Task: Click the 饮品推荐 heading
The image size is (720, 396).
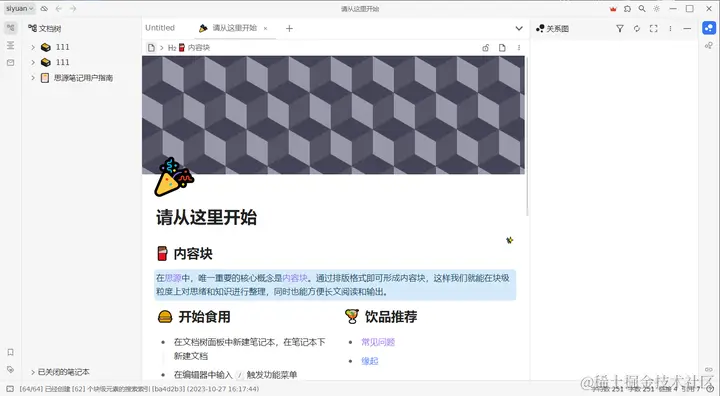Action: 391,317
